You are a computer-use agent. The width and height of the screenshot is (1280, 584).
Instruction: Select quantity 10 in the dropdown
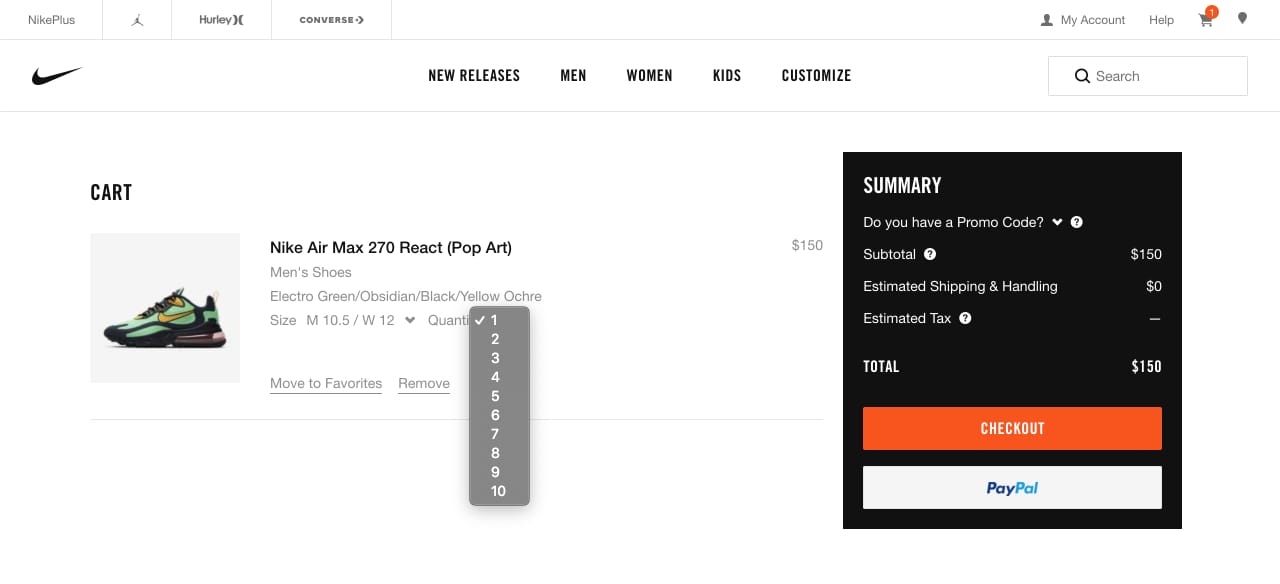(499, 492)
